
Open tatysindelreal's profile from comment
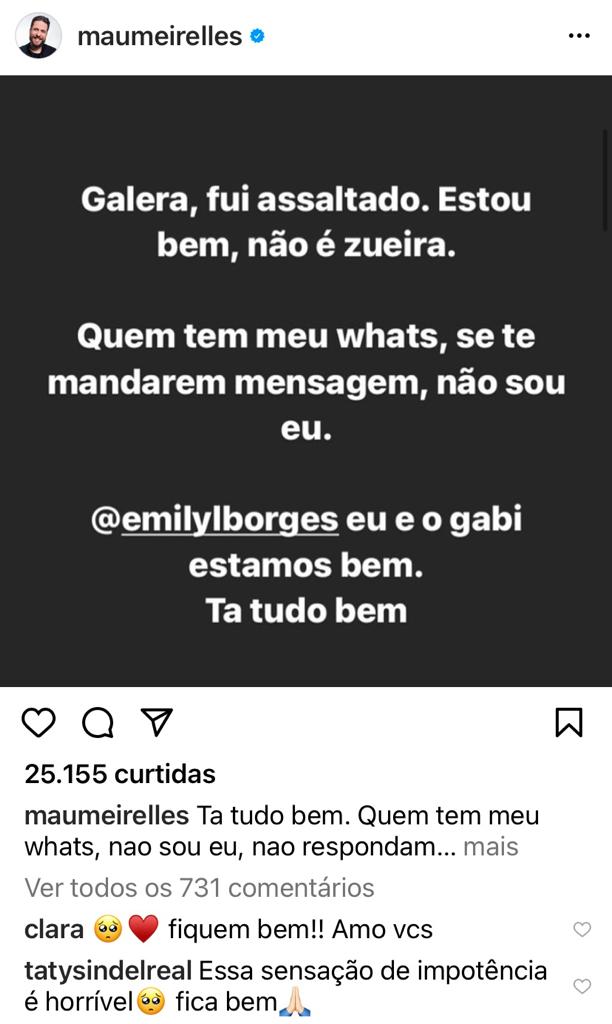coord(108,970)
